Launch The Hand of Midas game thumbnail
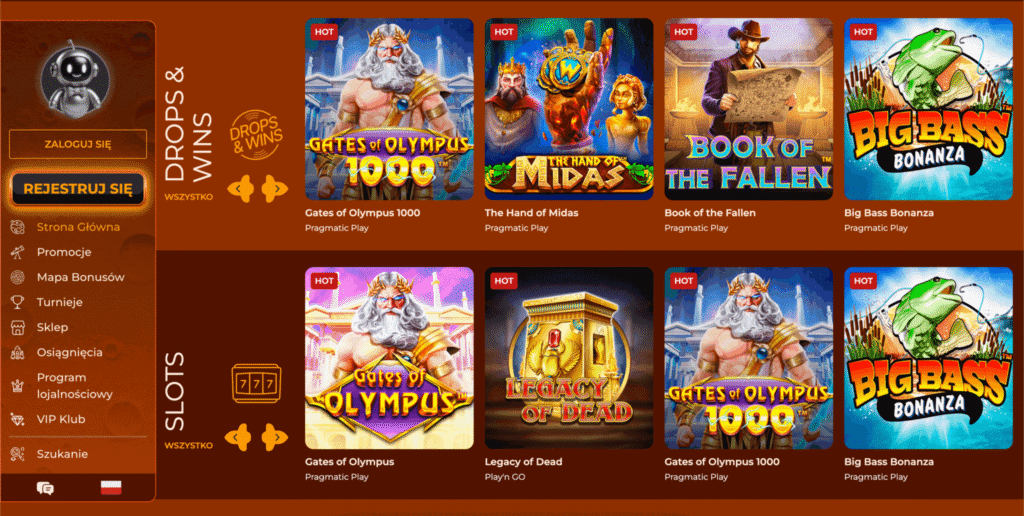The height and width of the screenshot is (516, 1024). pyautogui.click(x=569, y=109)
